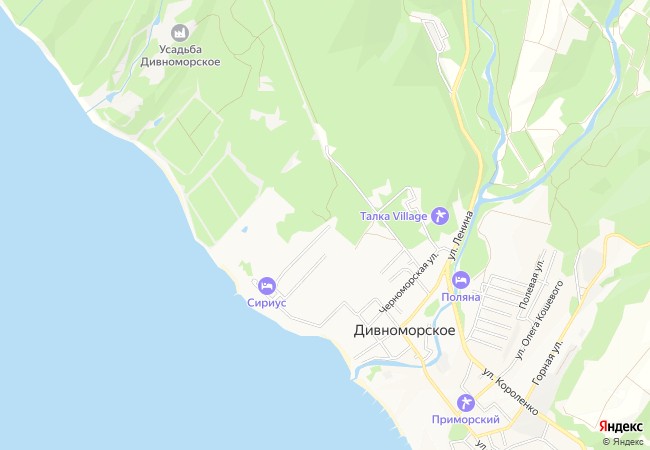Image resolution: width=650 pixels, height=450 pixels.
Task: Open the Талка Village beach icon
Action: 440,216
